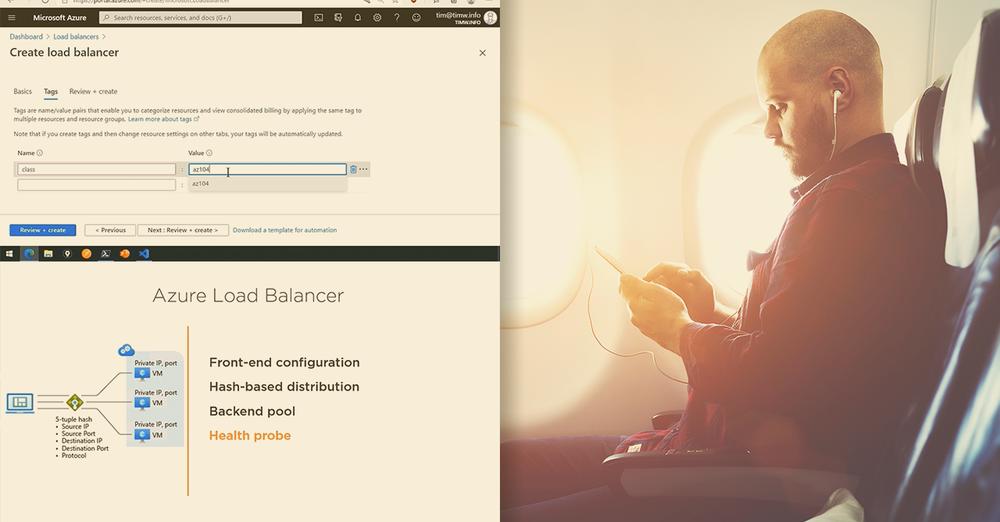Viewport: 1000px width, 522px height.
Task: Open the tag row ellipsis menu
Action: 364,169
